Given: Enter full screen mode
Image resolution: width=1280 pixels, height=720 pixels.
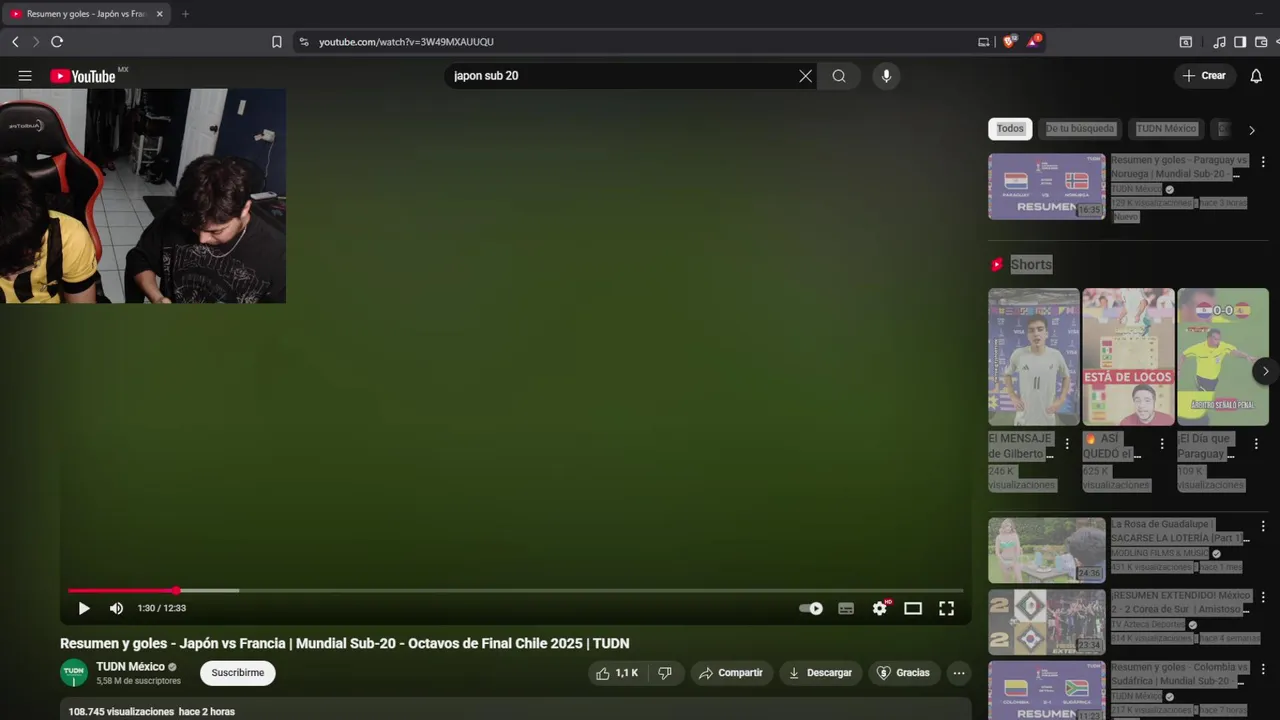Looking at the screenshot, I should click(x=946, y=608).
